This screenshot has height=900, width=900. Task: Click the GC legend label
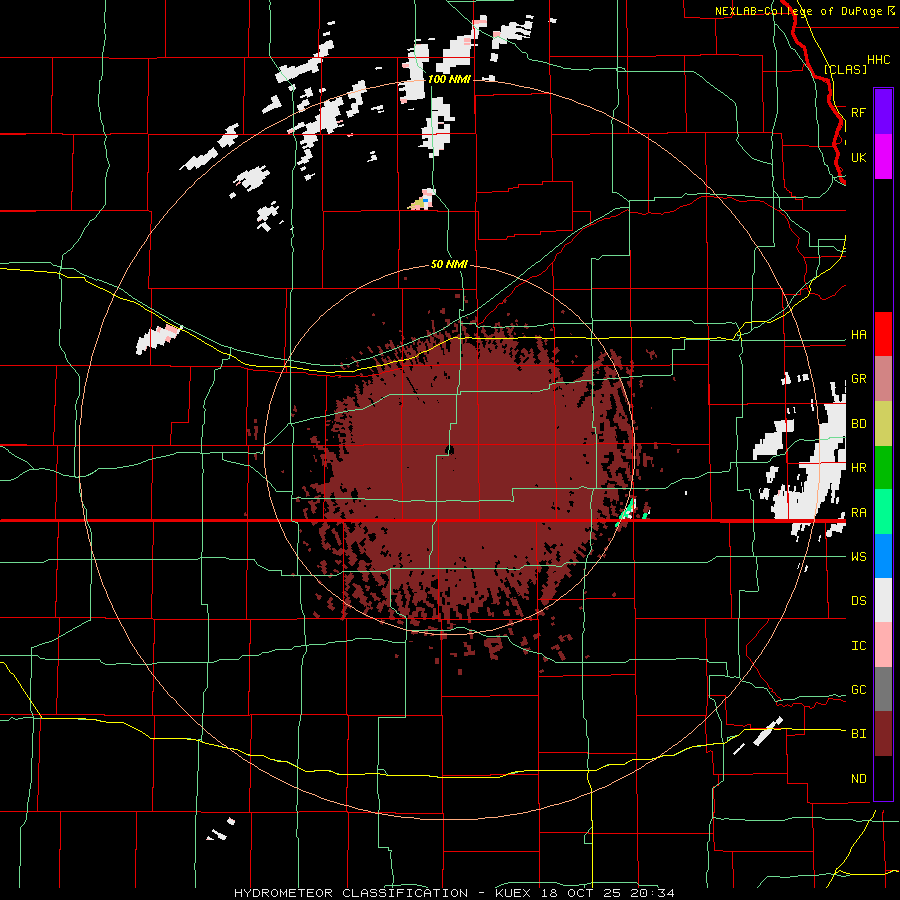pos(858,690)
